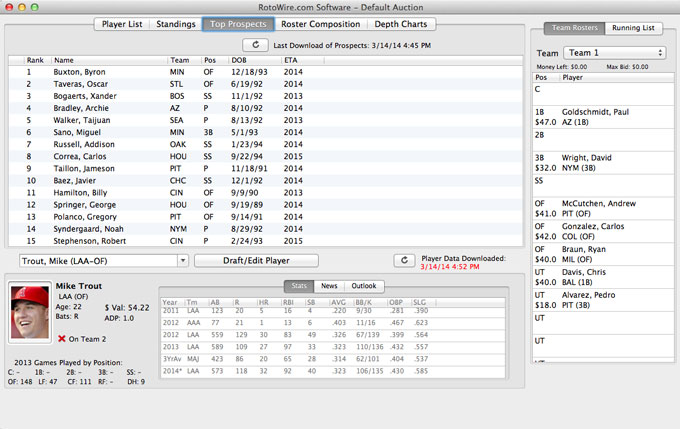680x429 pixels.
Task: Click in the Trout, Mike player field
Action: pos(98,261)
